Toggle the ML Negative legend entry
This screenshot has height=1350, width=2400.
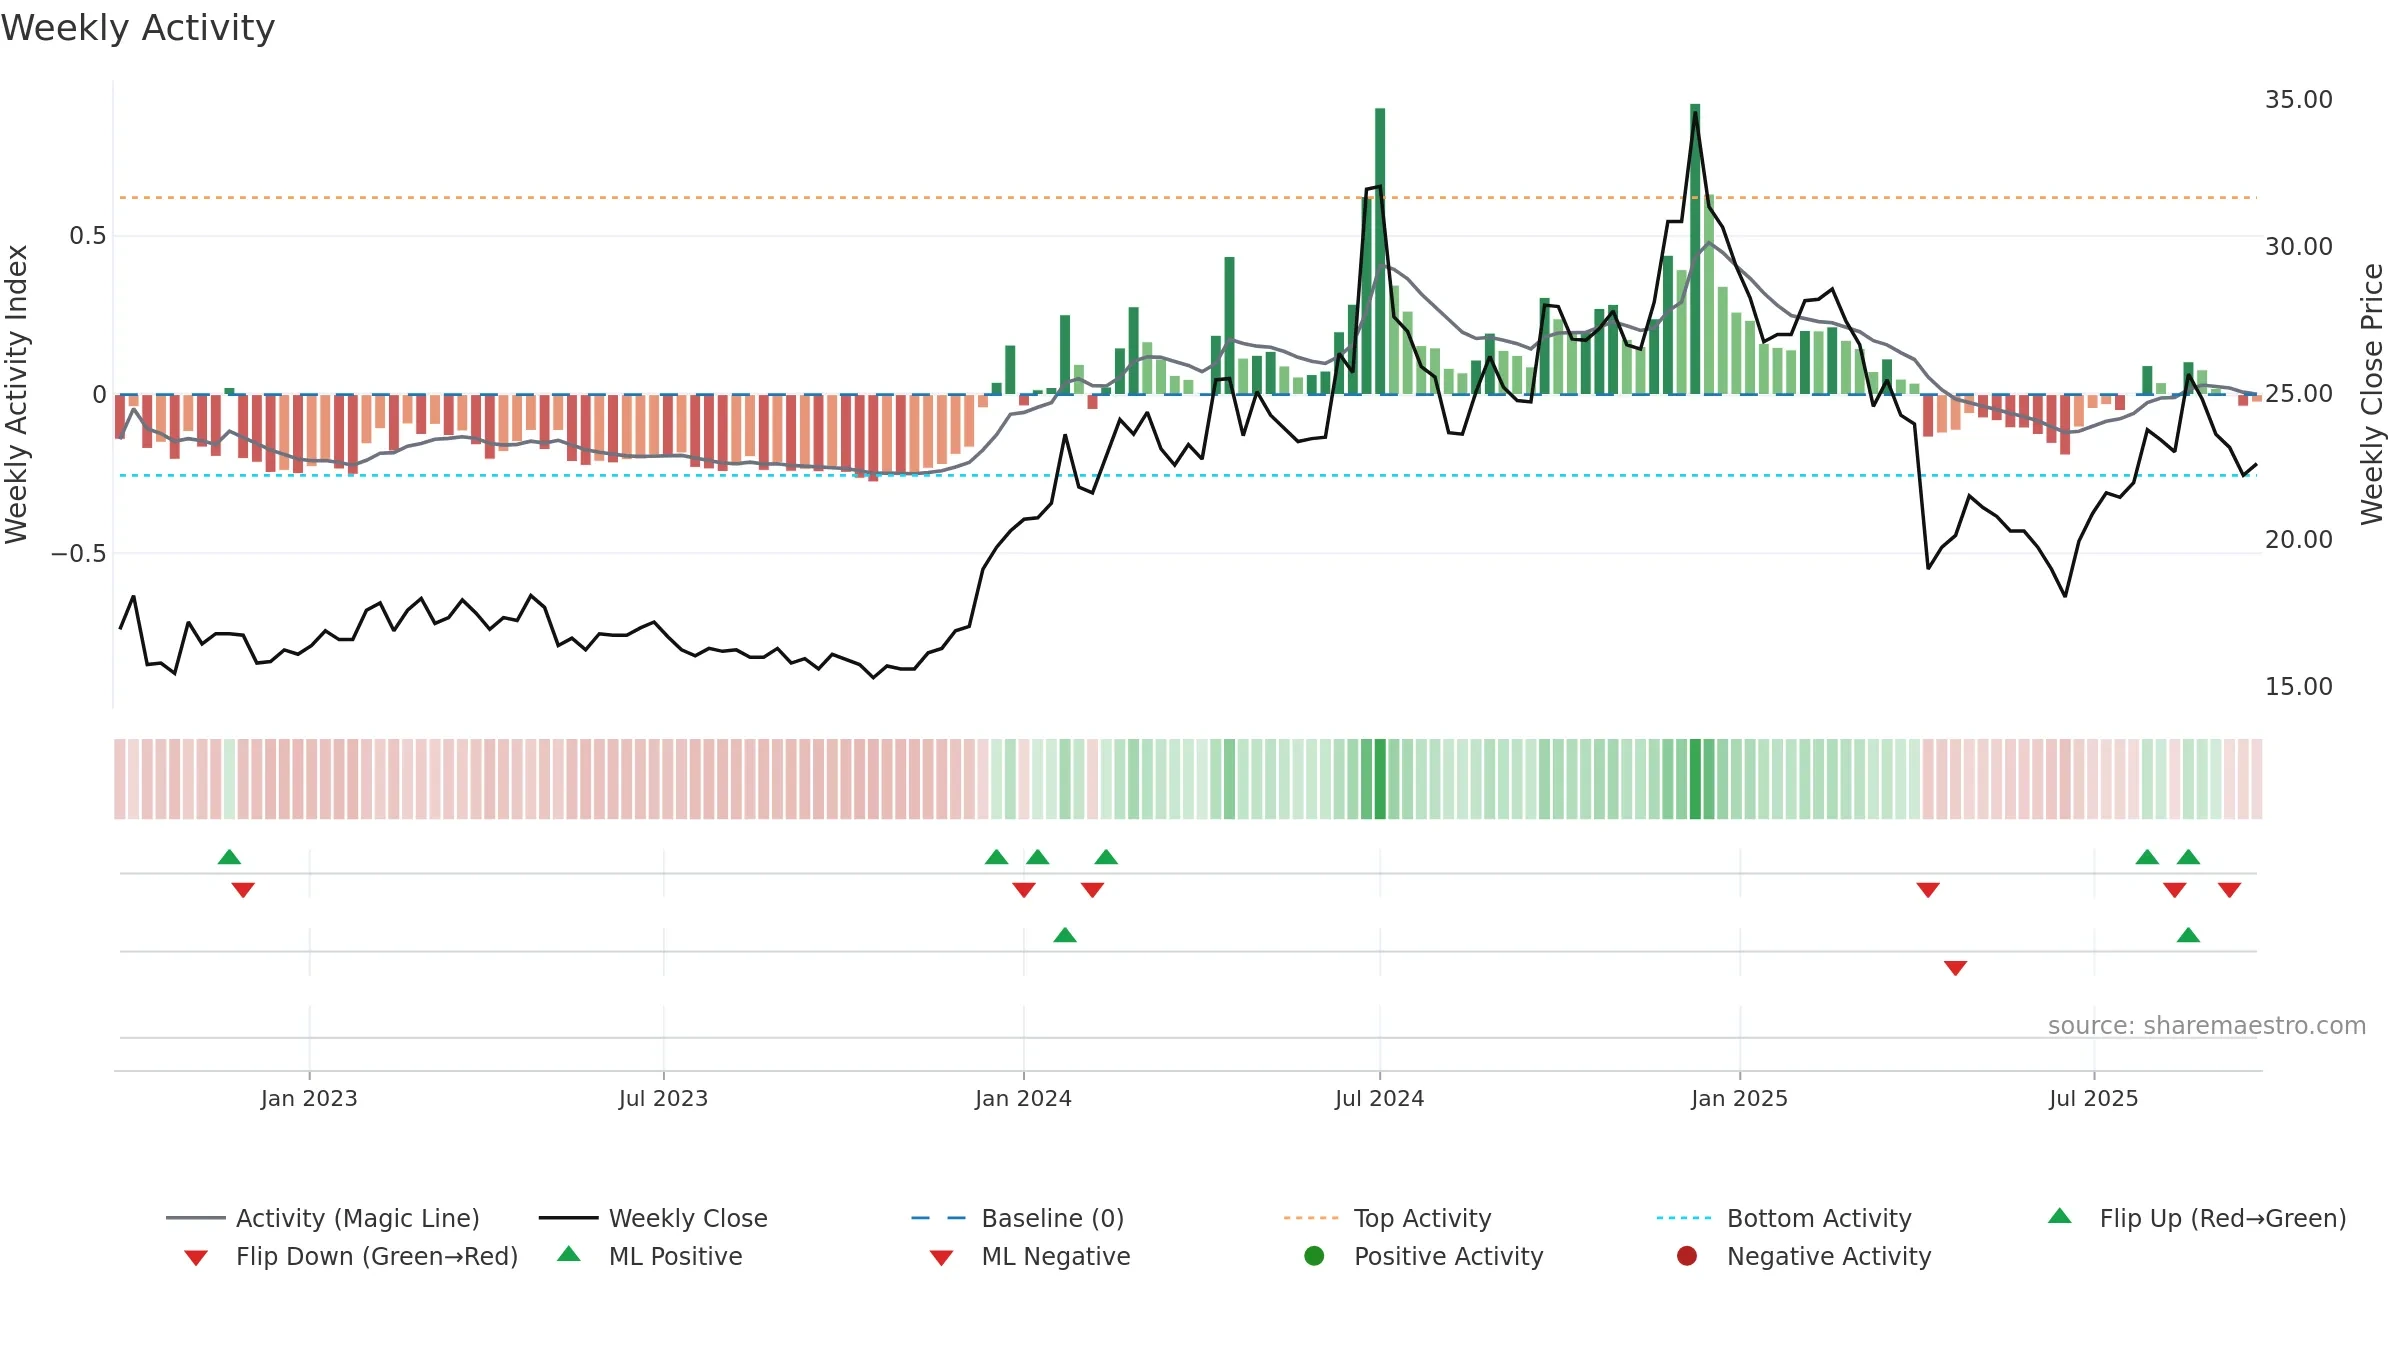[1029, 1256]
